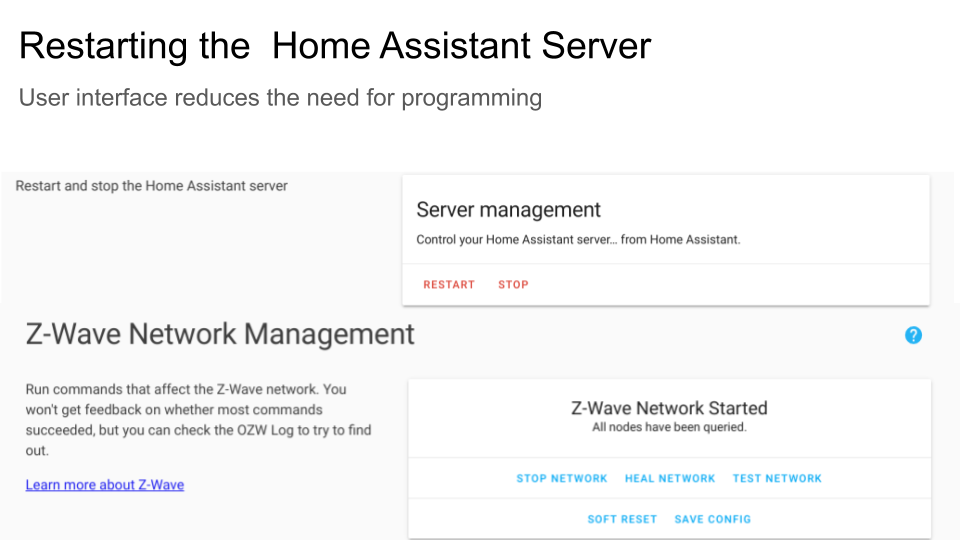The image size is (960, 540).
Task: Click the Z-Wave Network Started status text
Action: click(x=669, y=408)
